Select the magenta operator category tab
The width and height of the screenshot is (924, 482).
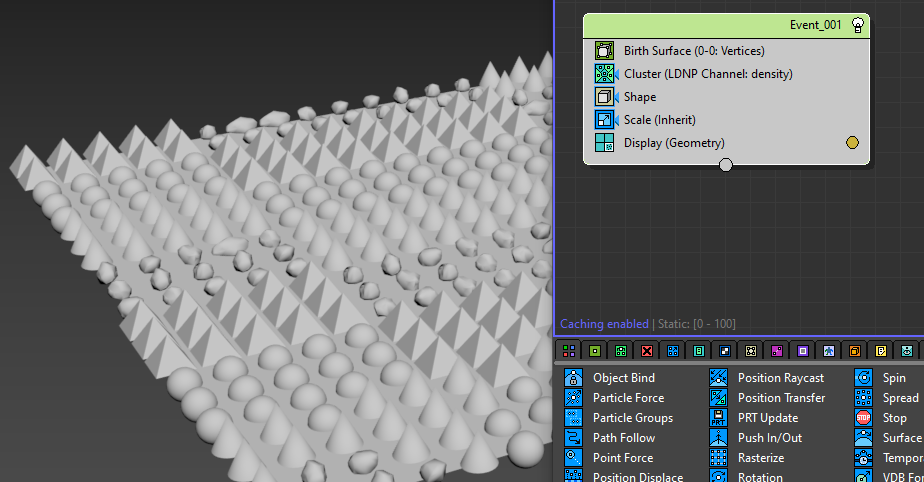pyautogui.click(x=776, y=351)
